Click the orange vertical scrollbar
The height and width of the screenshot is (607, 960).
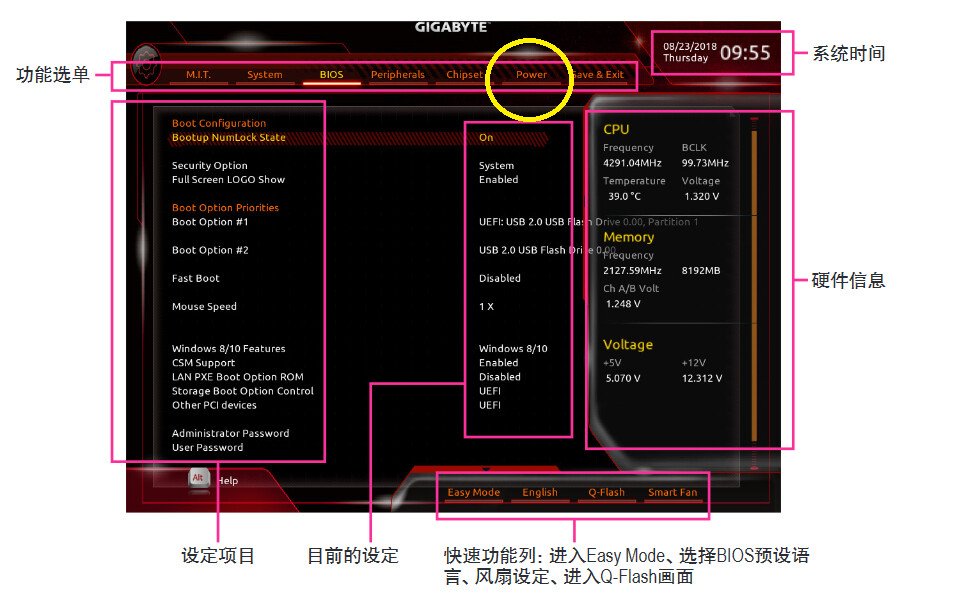point(754,285)
